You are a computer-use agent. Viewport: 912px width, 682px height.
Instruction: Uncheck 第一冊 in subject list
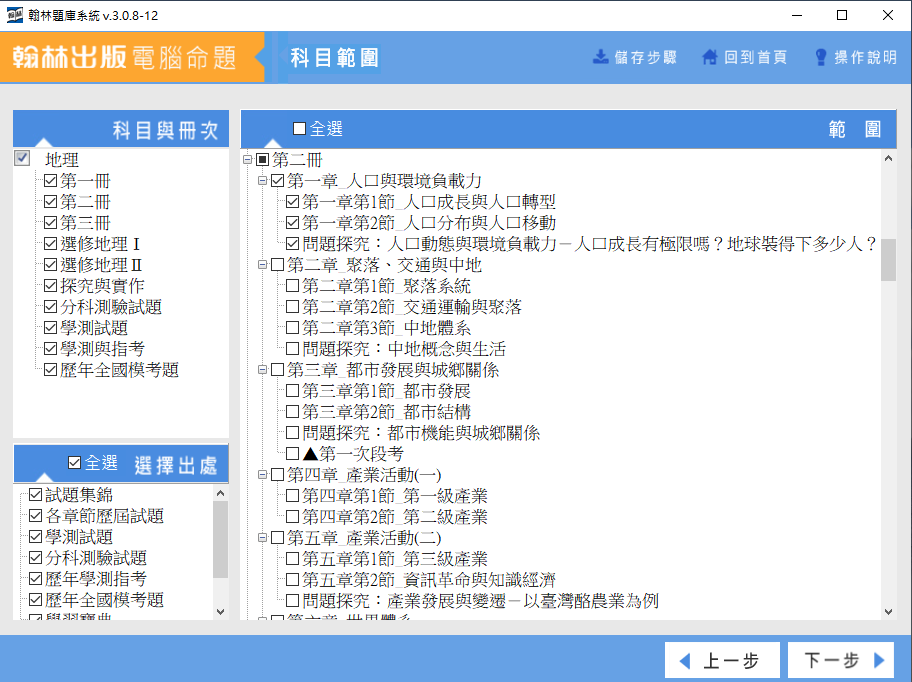[x=51, y=181]
